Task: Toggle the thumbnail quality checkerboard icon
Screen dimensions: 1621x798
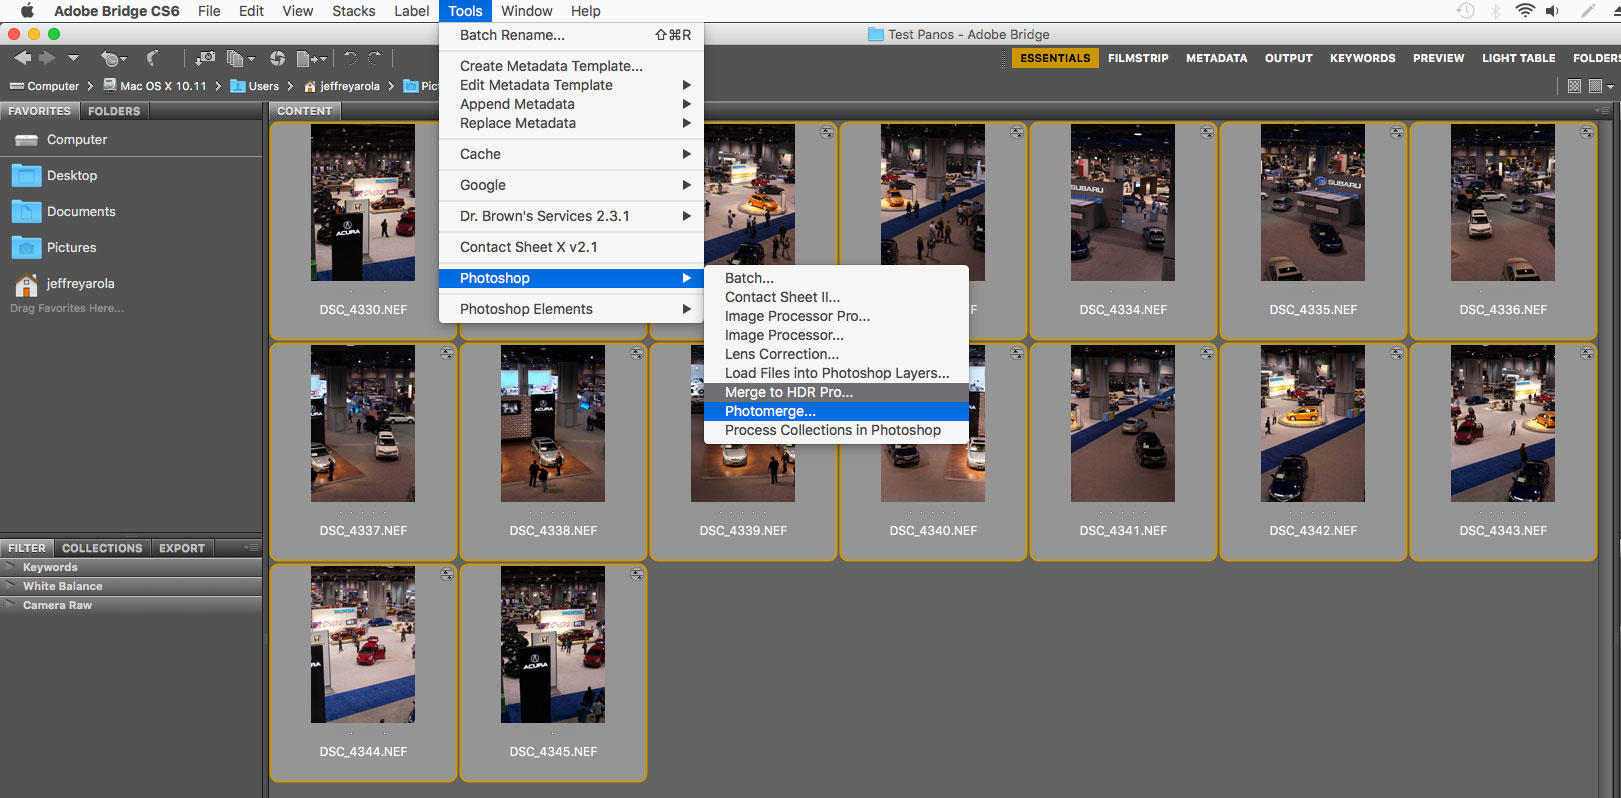Action: click(x=1574, y=86)
